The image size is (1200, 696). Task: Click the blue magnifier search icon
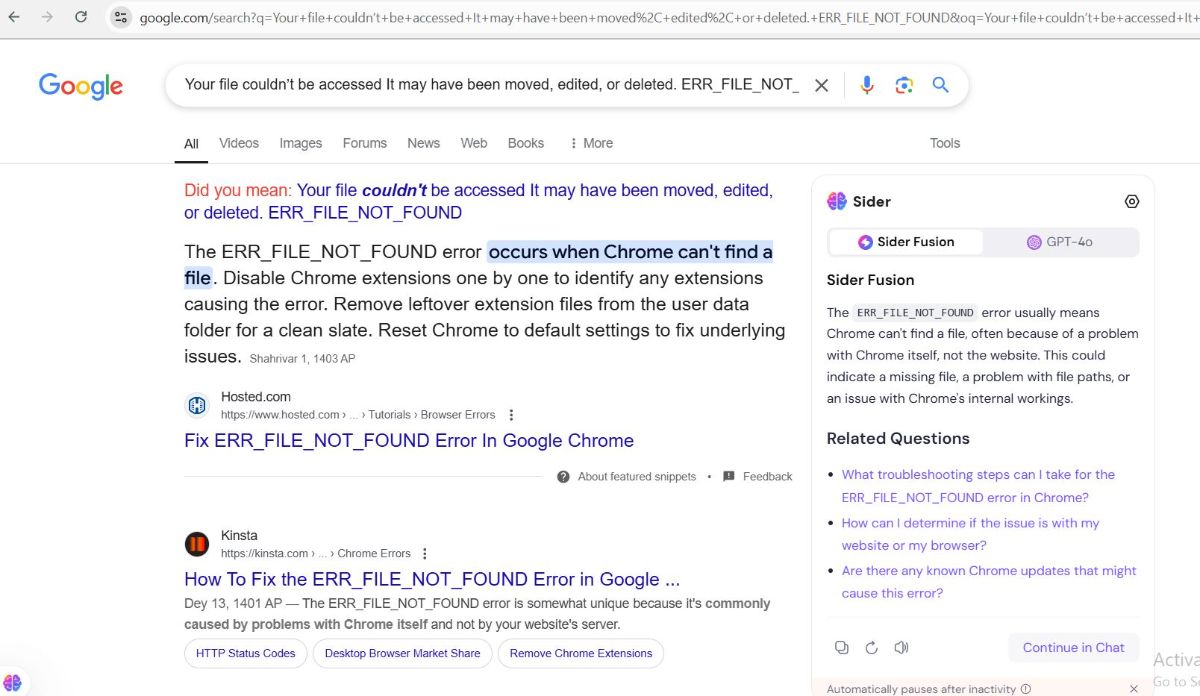tap(940, 86)
